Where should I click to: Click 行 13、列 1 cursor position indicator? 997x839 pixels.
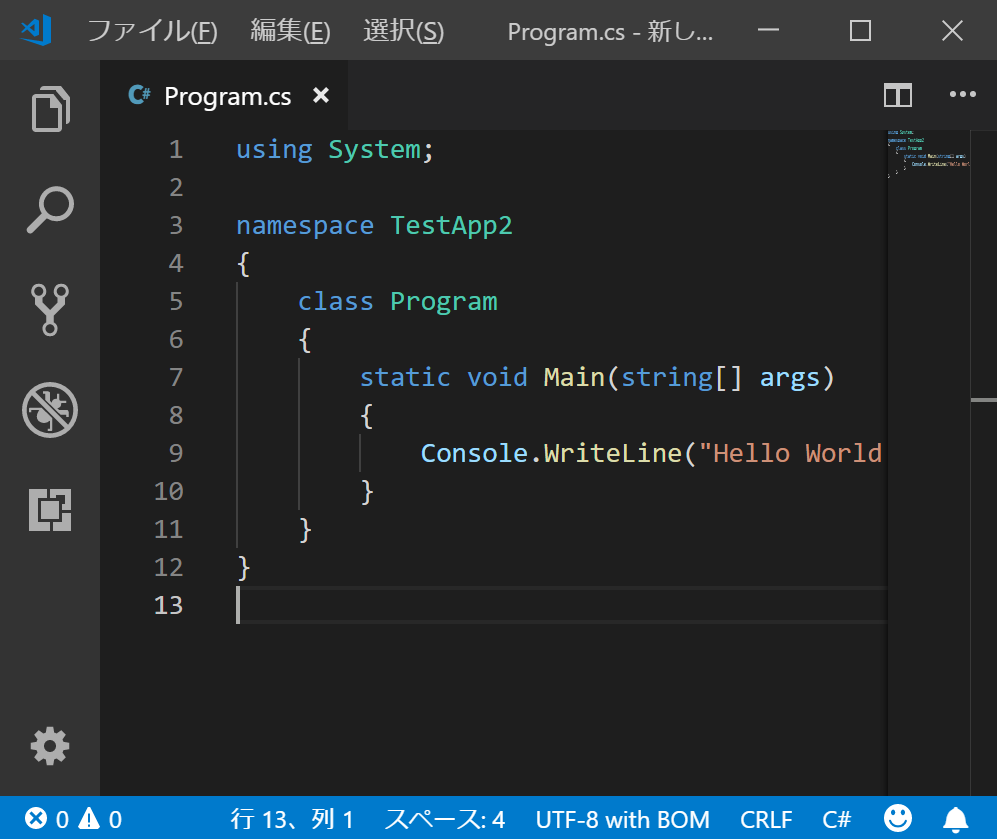point(292,820)
